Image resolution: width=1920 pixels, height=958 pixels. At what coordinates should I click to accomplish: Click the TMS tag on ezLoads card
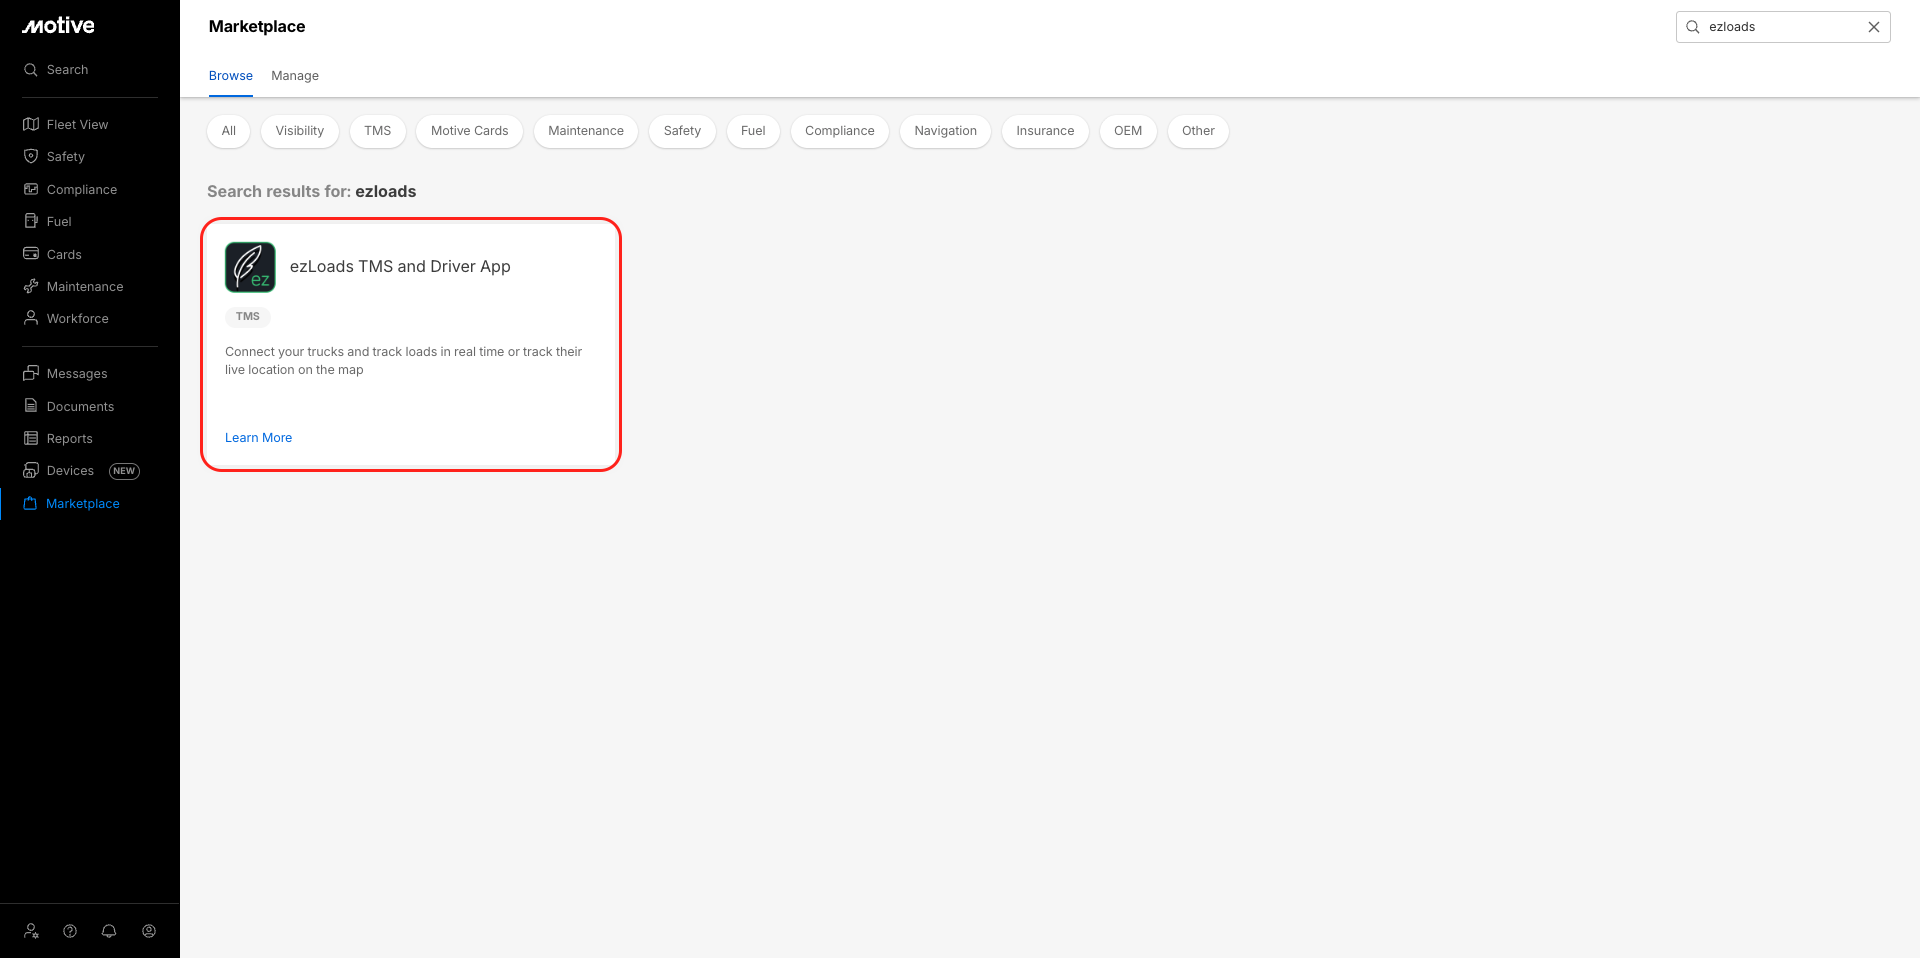(x=248, y=317)
